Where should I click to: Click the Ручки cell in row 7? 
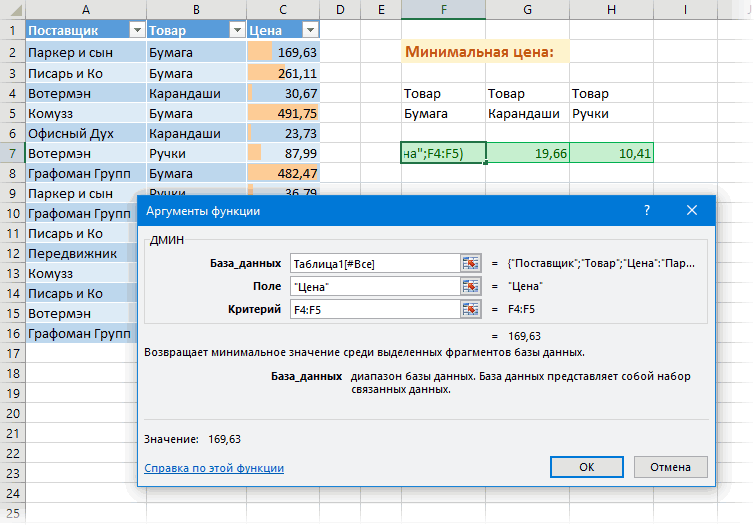point(196,153)
